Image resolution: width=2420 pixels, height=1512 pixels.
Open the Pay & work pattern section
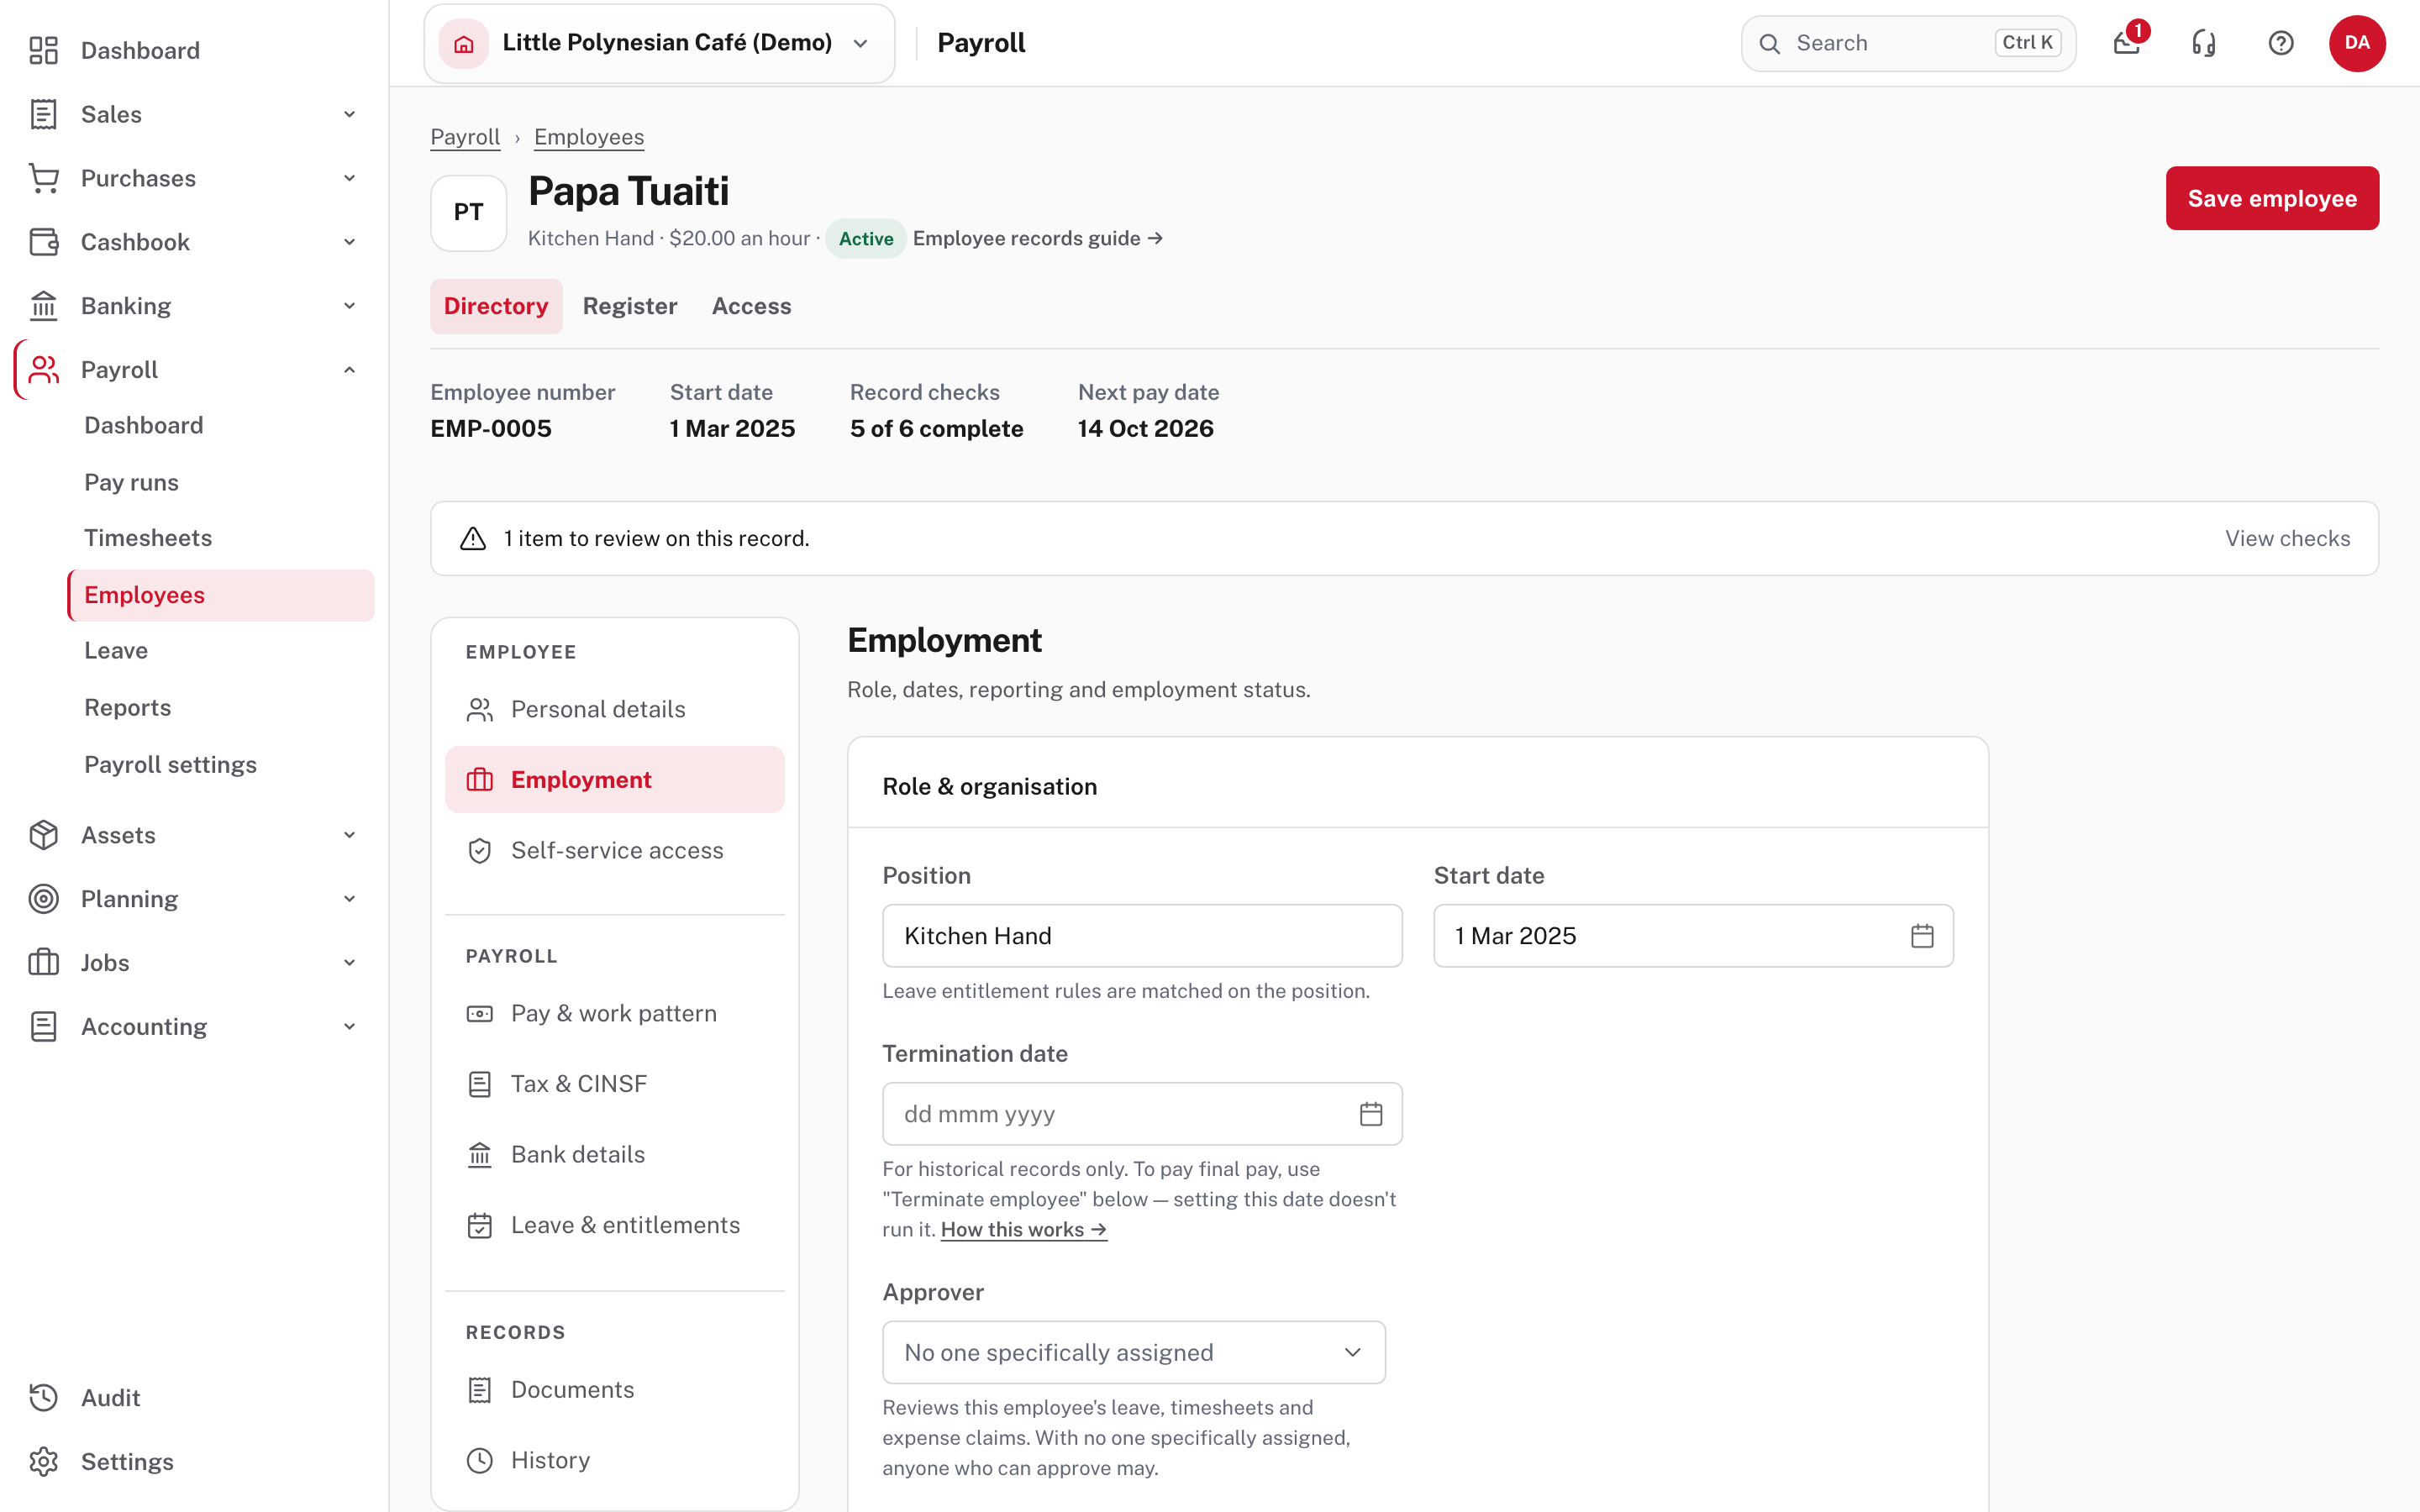coord(615,1013)
